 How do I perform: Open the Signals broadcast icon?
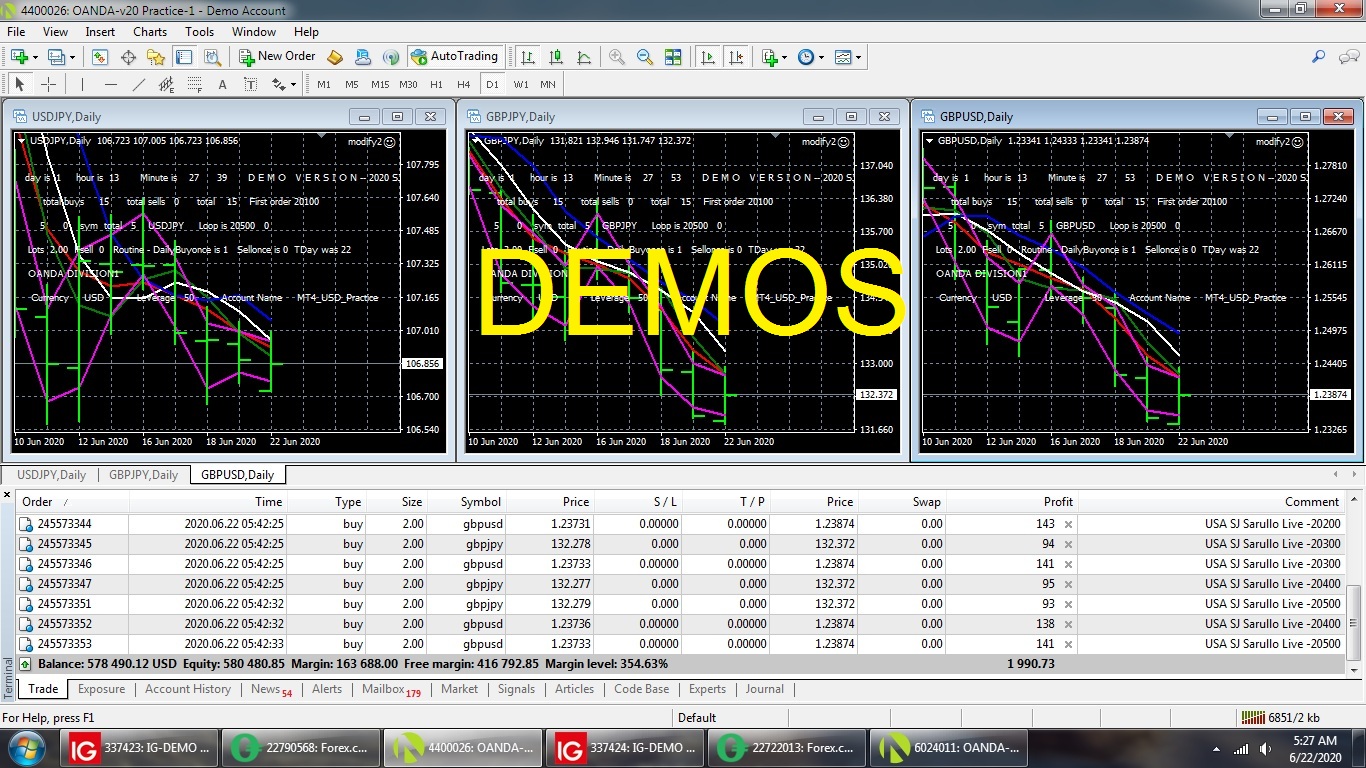[x=391, y=57]
